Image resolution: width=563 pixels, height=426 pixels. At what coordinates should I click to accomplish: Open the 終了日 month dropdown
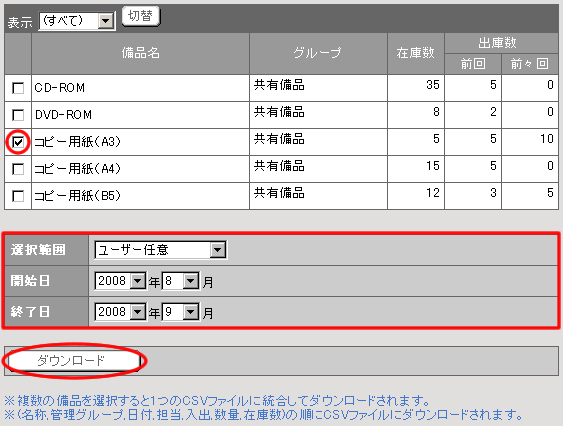pos(181,312)
